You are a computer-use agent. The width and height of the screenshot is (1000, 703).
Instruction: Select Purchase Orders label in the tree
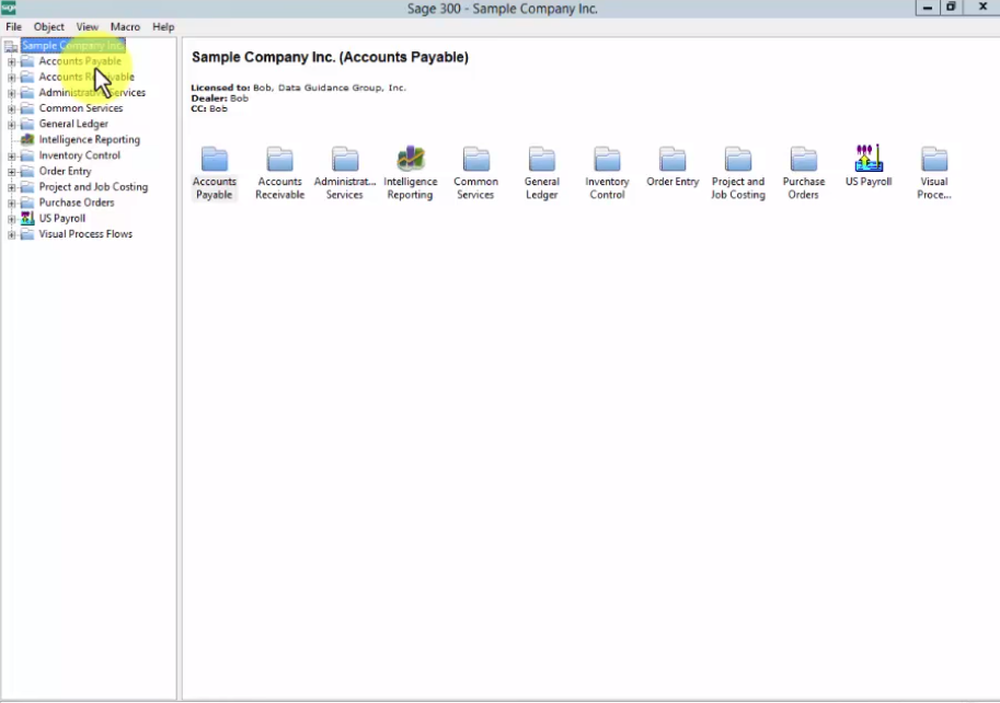[x=77, y=203]
